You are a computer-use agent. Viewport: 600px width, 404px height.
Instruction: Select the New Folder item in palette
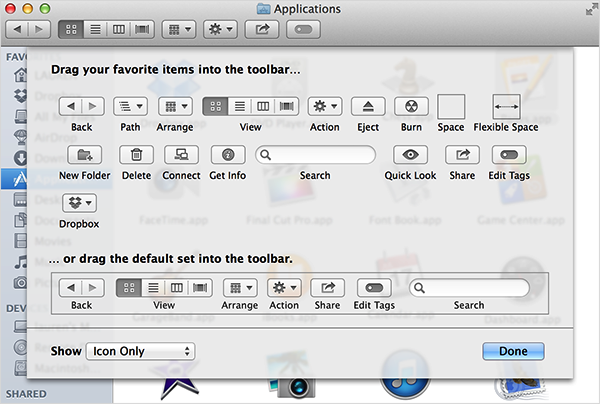pyautogui.click(x=85, y=155)
